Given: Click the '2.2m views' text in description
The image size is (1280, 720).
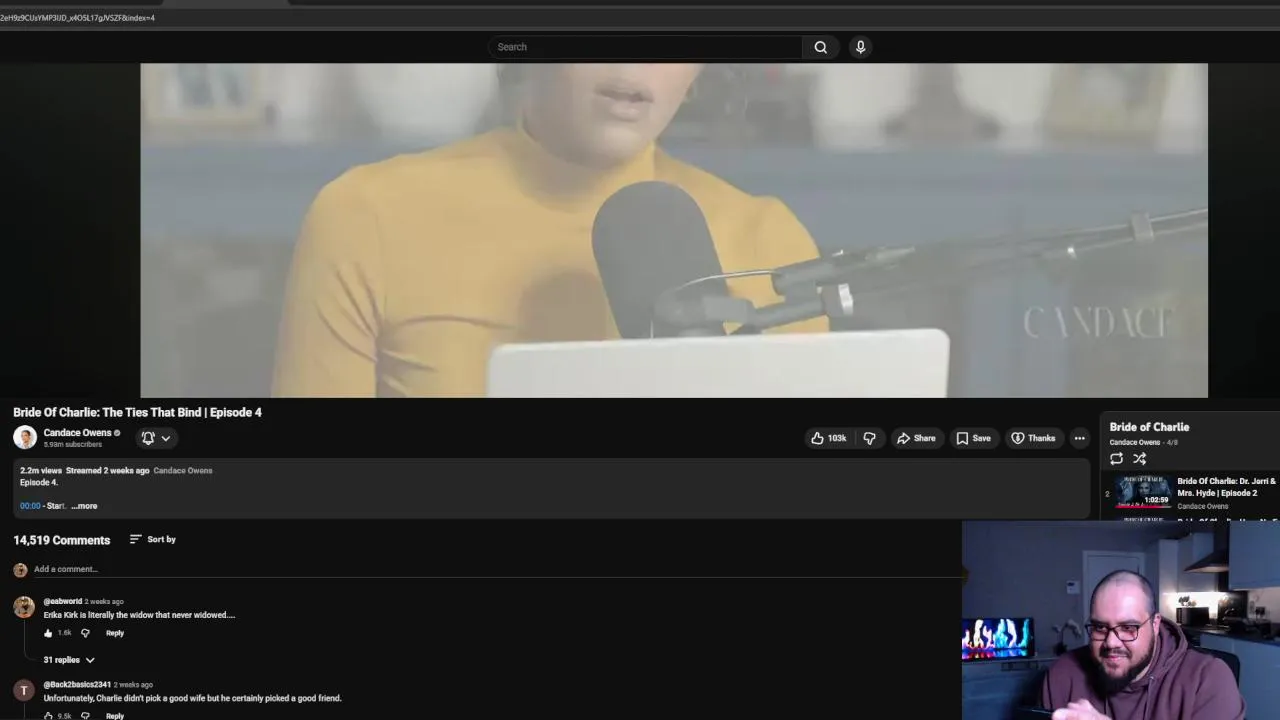Looking at the screenshot, I should pos(41,470).
